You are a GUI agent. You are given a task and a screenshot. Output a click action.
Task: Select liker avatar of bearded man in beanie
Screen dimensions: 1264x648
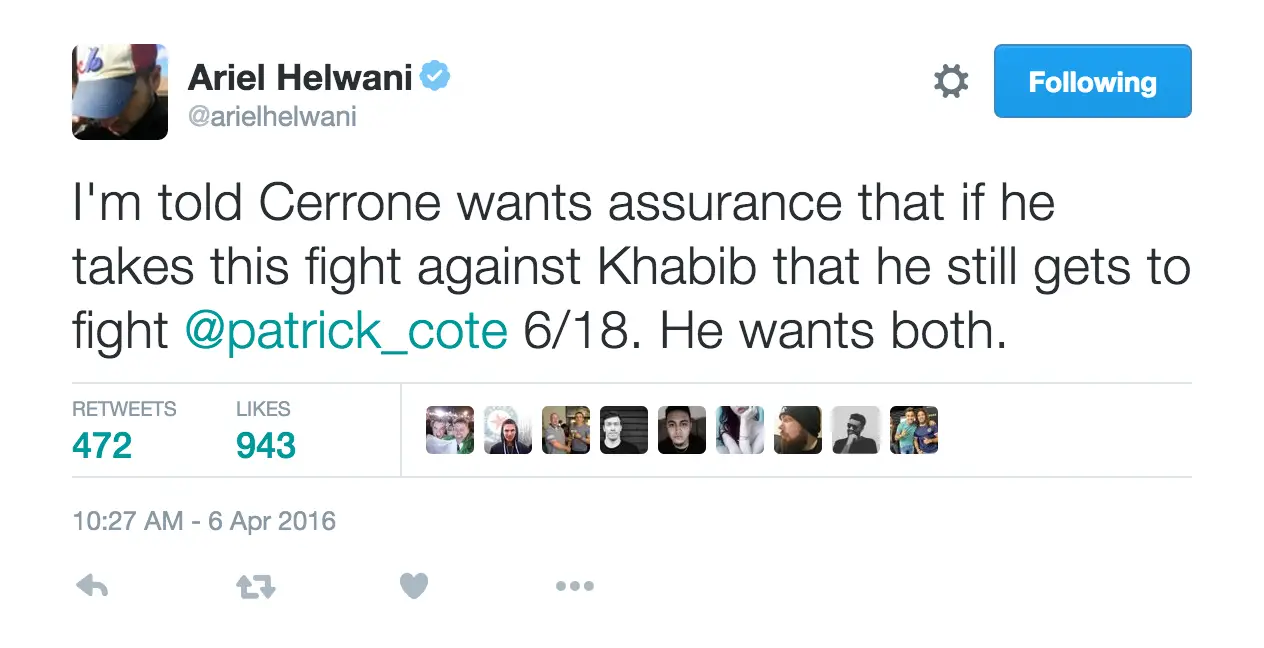point(798,430)
